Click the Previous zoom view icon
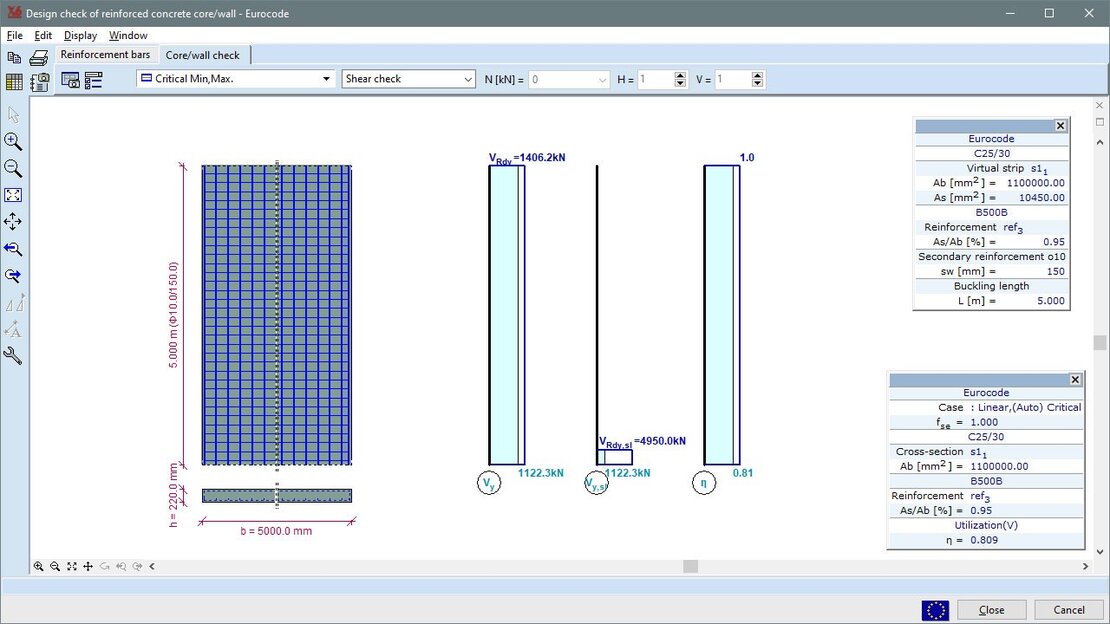 point(13,249)
